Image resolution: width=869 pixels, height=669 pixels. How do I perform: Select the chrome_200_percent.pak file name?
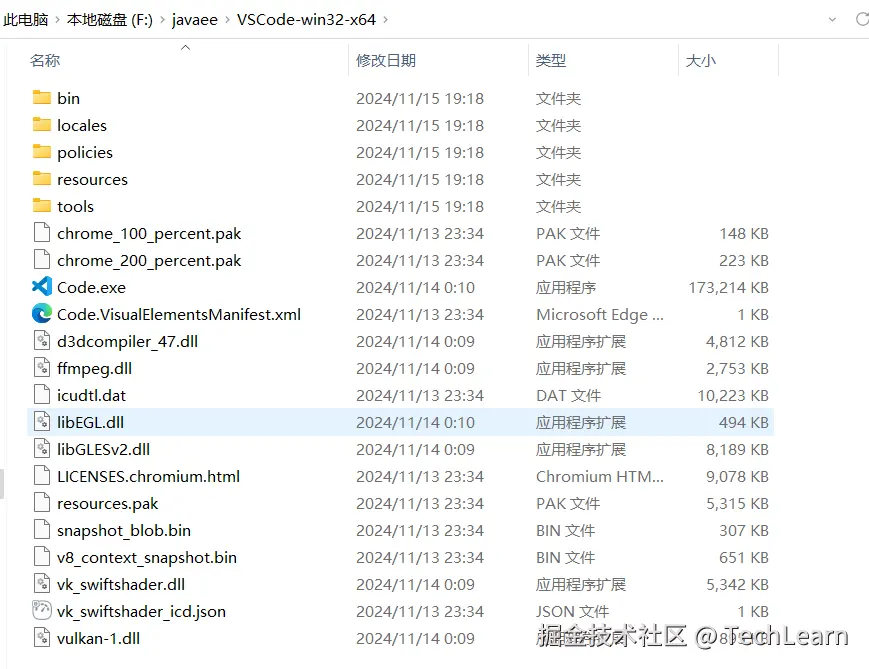pos(149,261)
